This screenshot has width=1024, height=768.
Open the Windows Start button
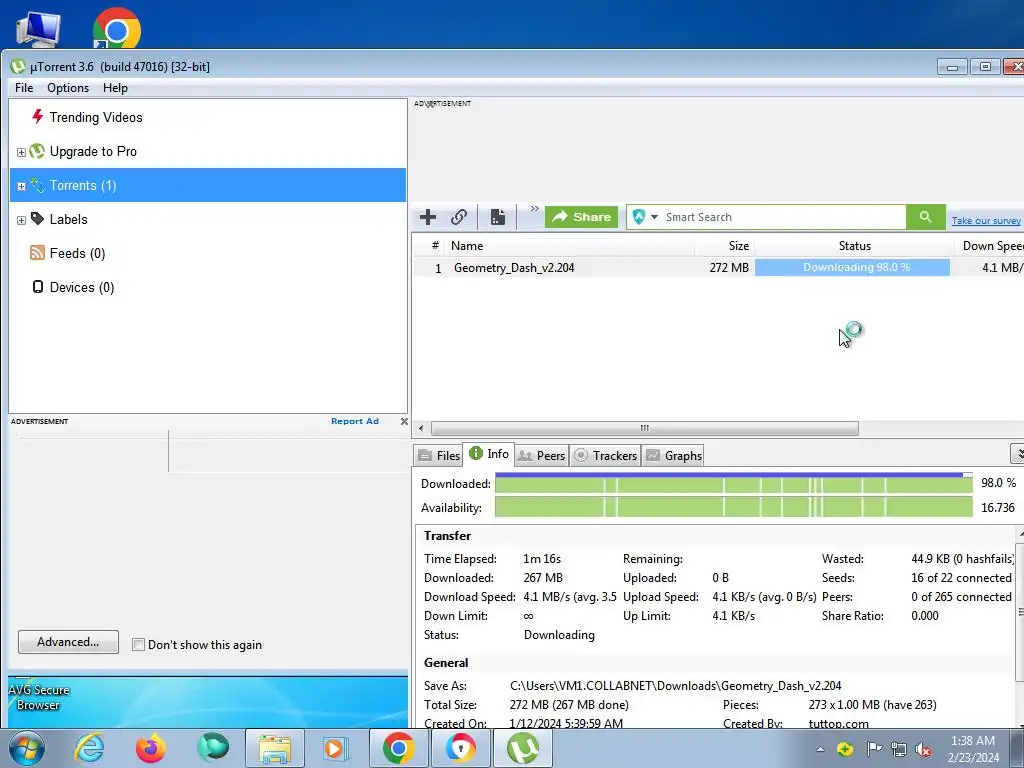click(27, 748)
